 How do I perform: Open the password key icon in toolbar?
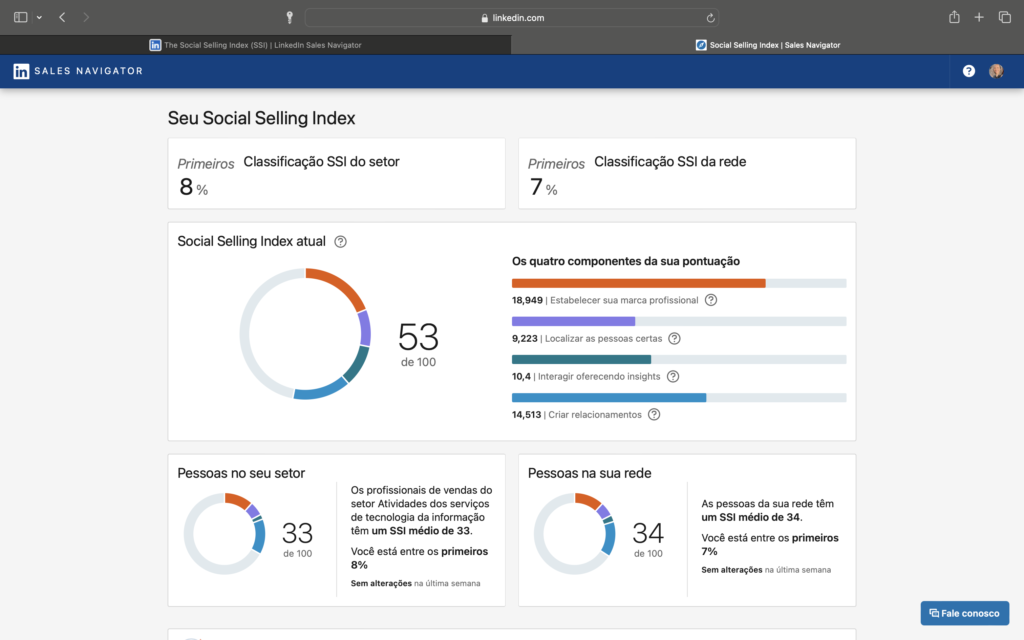(289, 18)
